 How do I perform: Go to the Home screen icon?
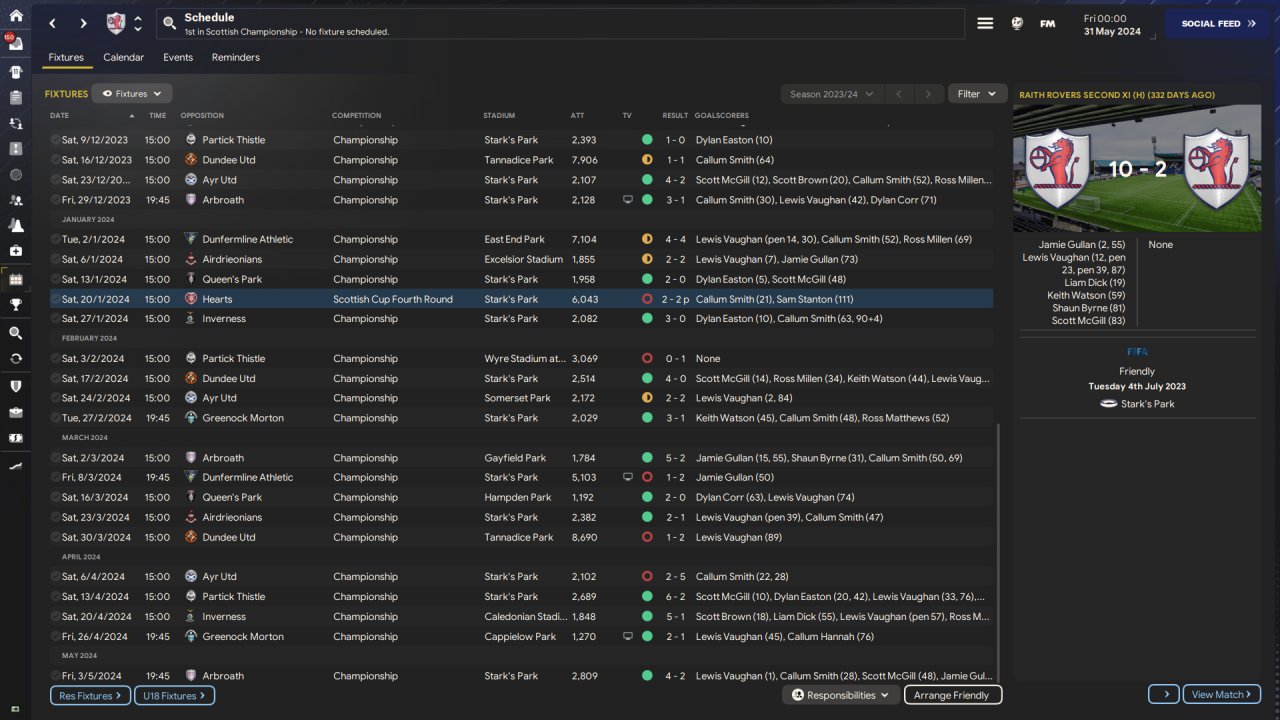click(15, 16)
